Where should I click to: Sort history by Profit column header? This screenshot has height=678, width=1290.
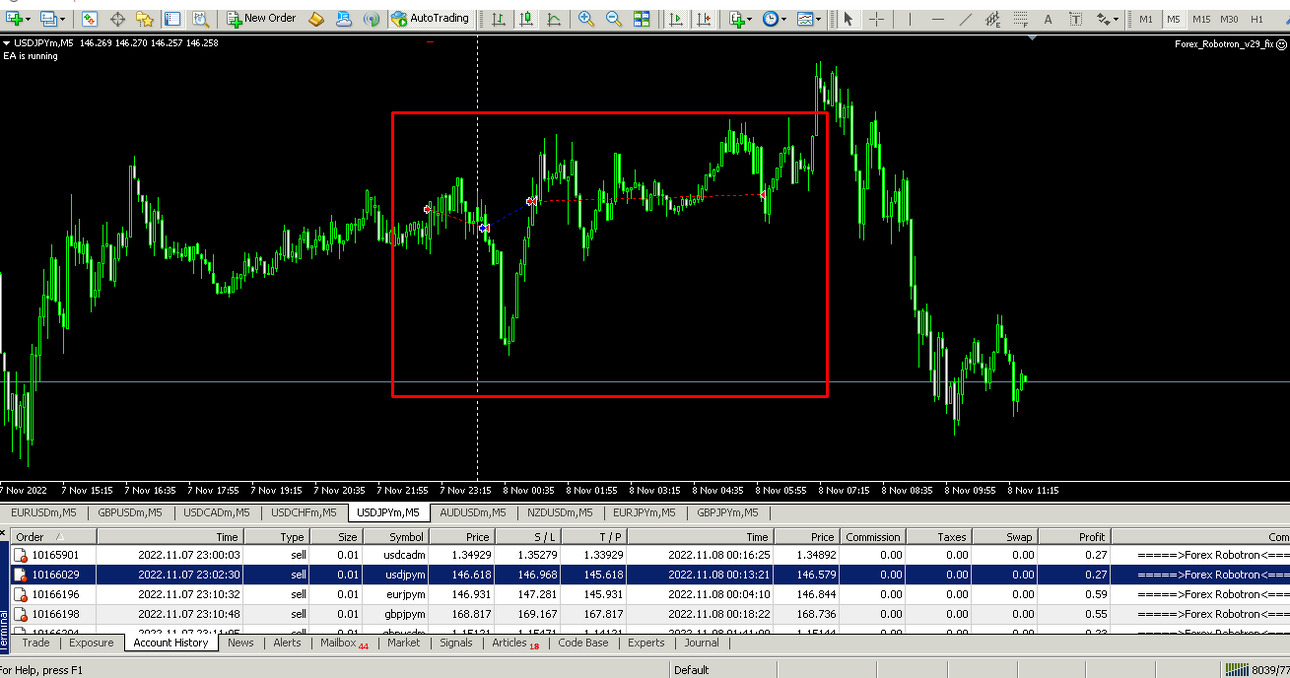pos(1074,537)
